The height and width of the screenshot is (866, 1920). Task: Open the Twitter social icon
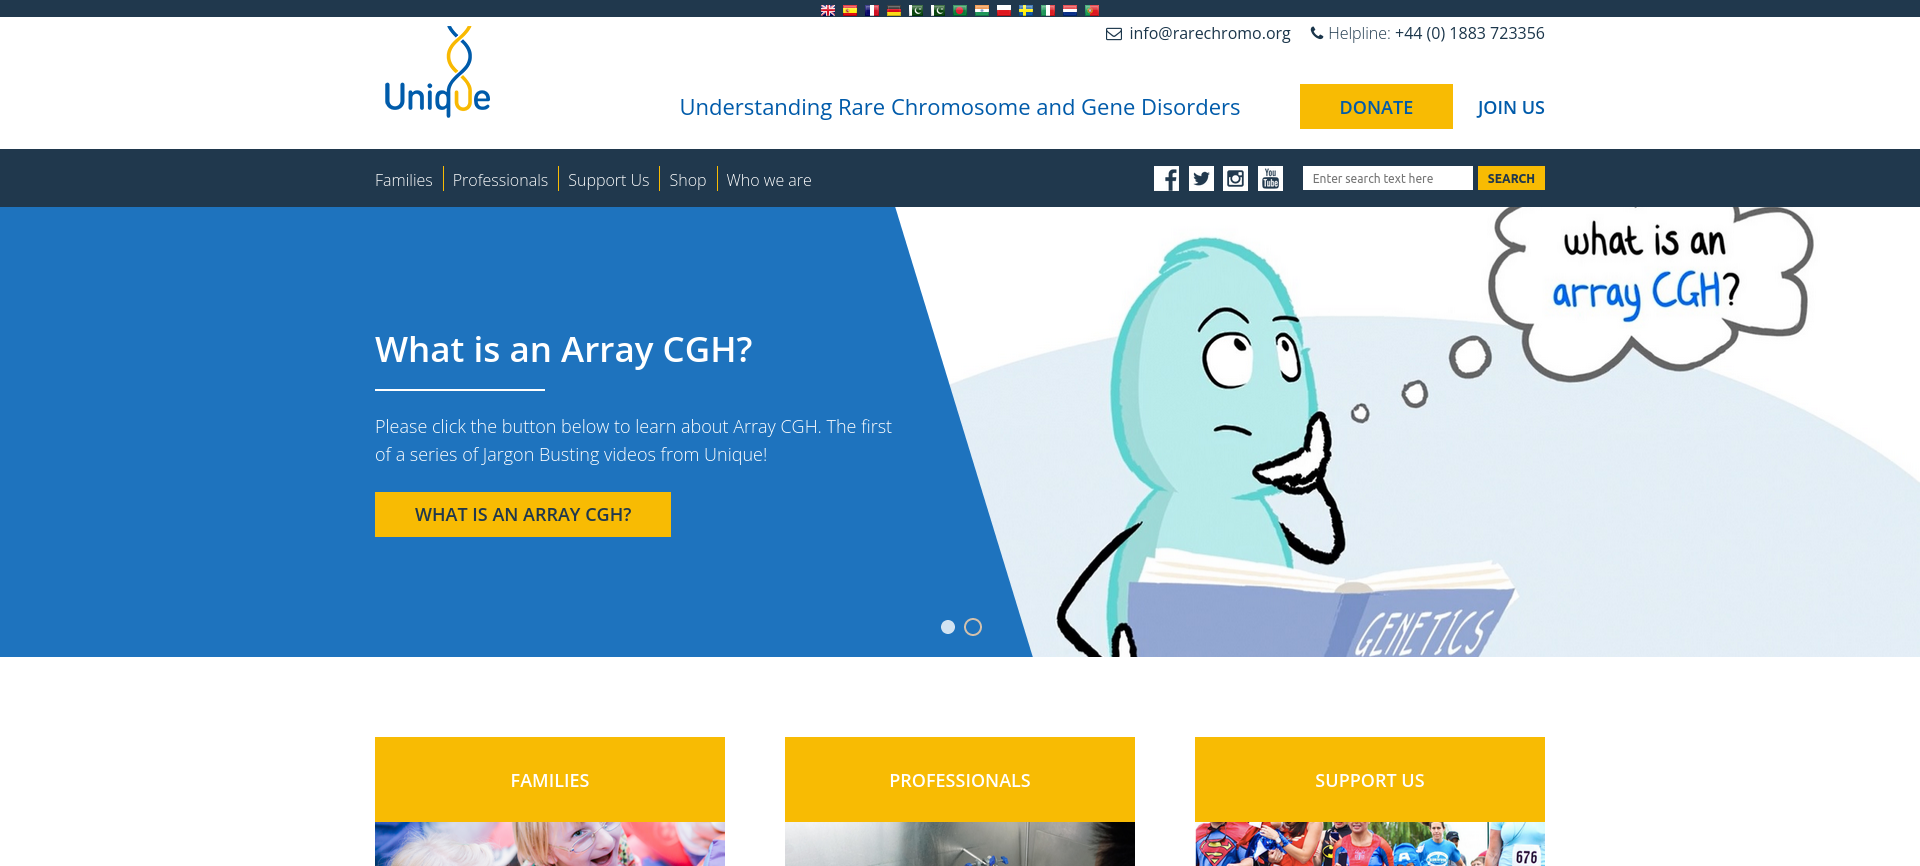tap(1201, 179)
